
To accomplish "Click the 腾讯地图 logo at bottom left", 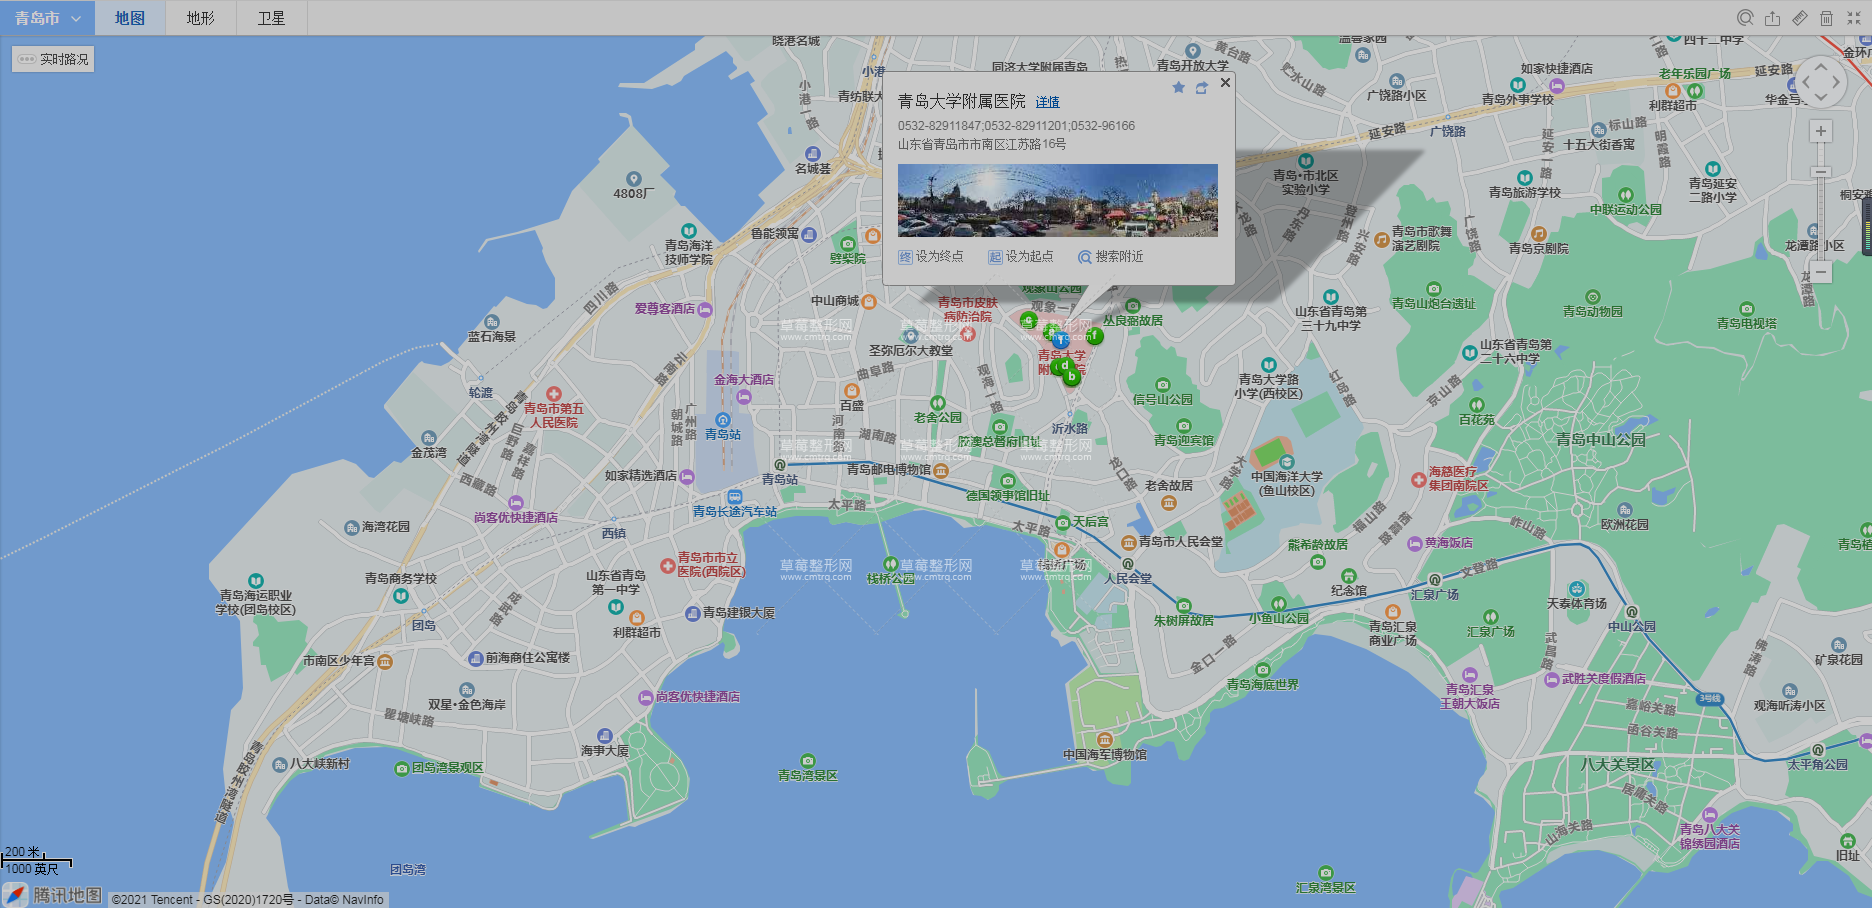I will coord(54,895).
